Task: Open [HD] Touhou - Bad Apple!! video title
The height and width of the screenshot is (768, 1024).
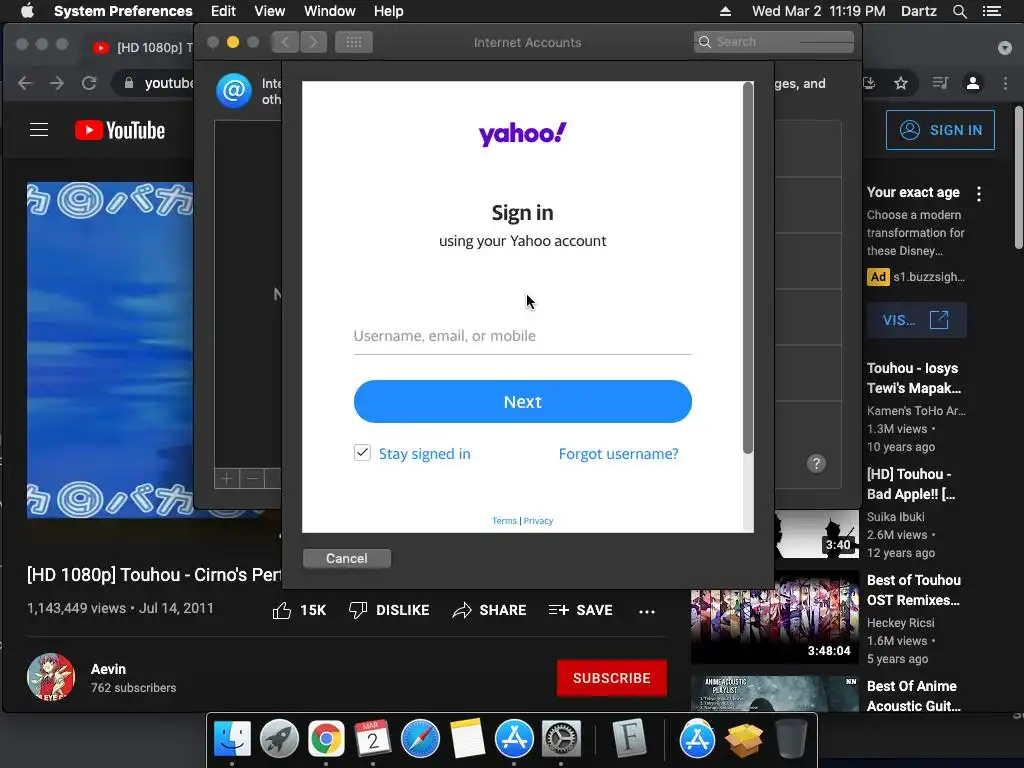Action: 911,484
